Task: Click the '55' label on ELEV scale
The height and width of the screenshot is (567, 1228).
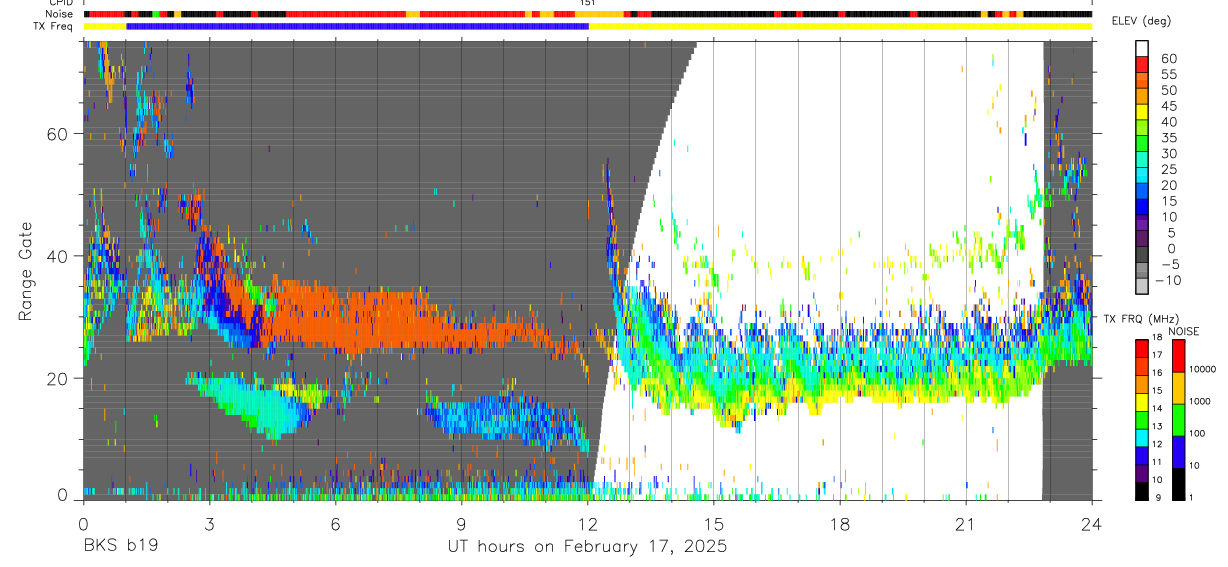Action: (x=1169, y=74)
